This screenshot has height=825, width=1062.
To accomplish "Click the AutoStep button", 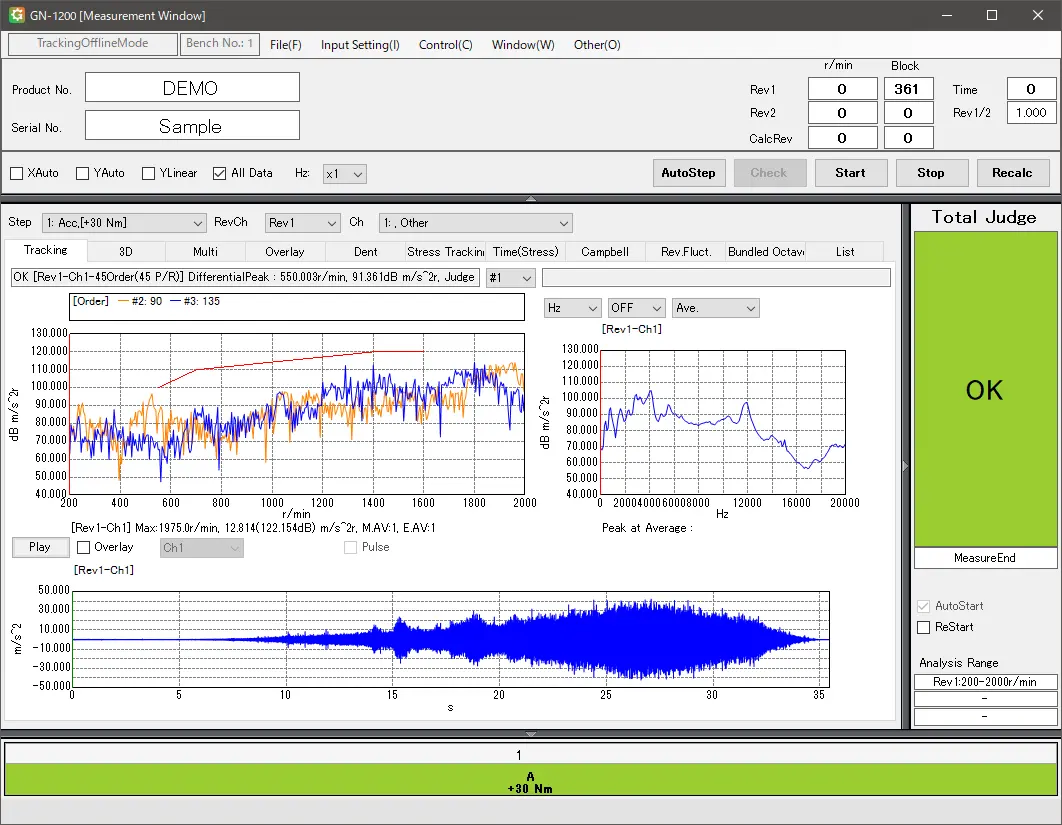I will point(689,173).
